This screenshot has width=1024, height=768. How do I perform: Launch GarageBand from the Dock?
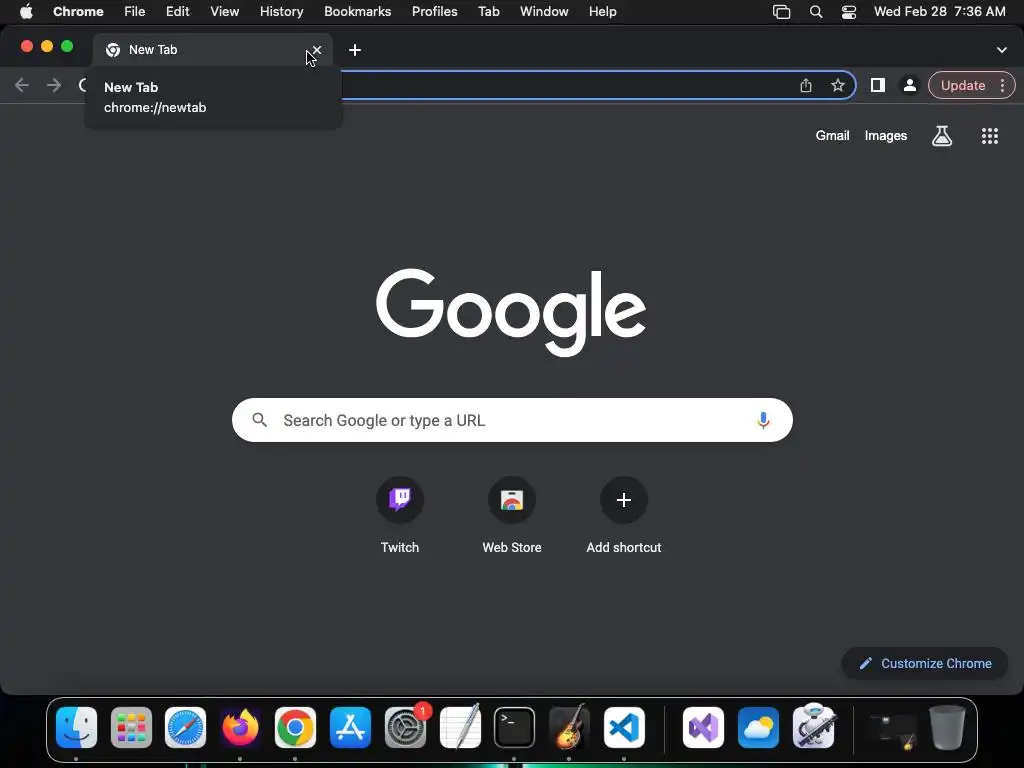(x=569, y=728)
